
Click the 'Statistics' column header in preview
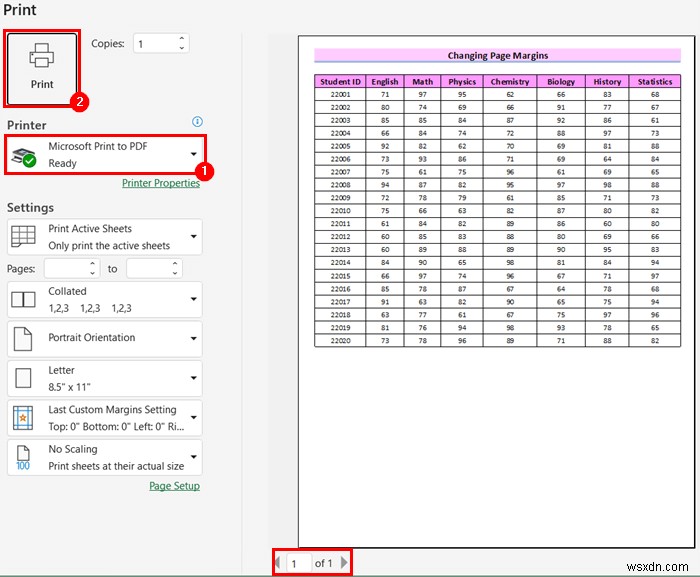click(x=655, y=82)
